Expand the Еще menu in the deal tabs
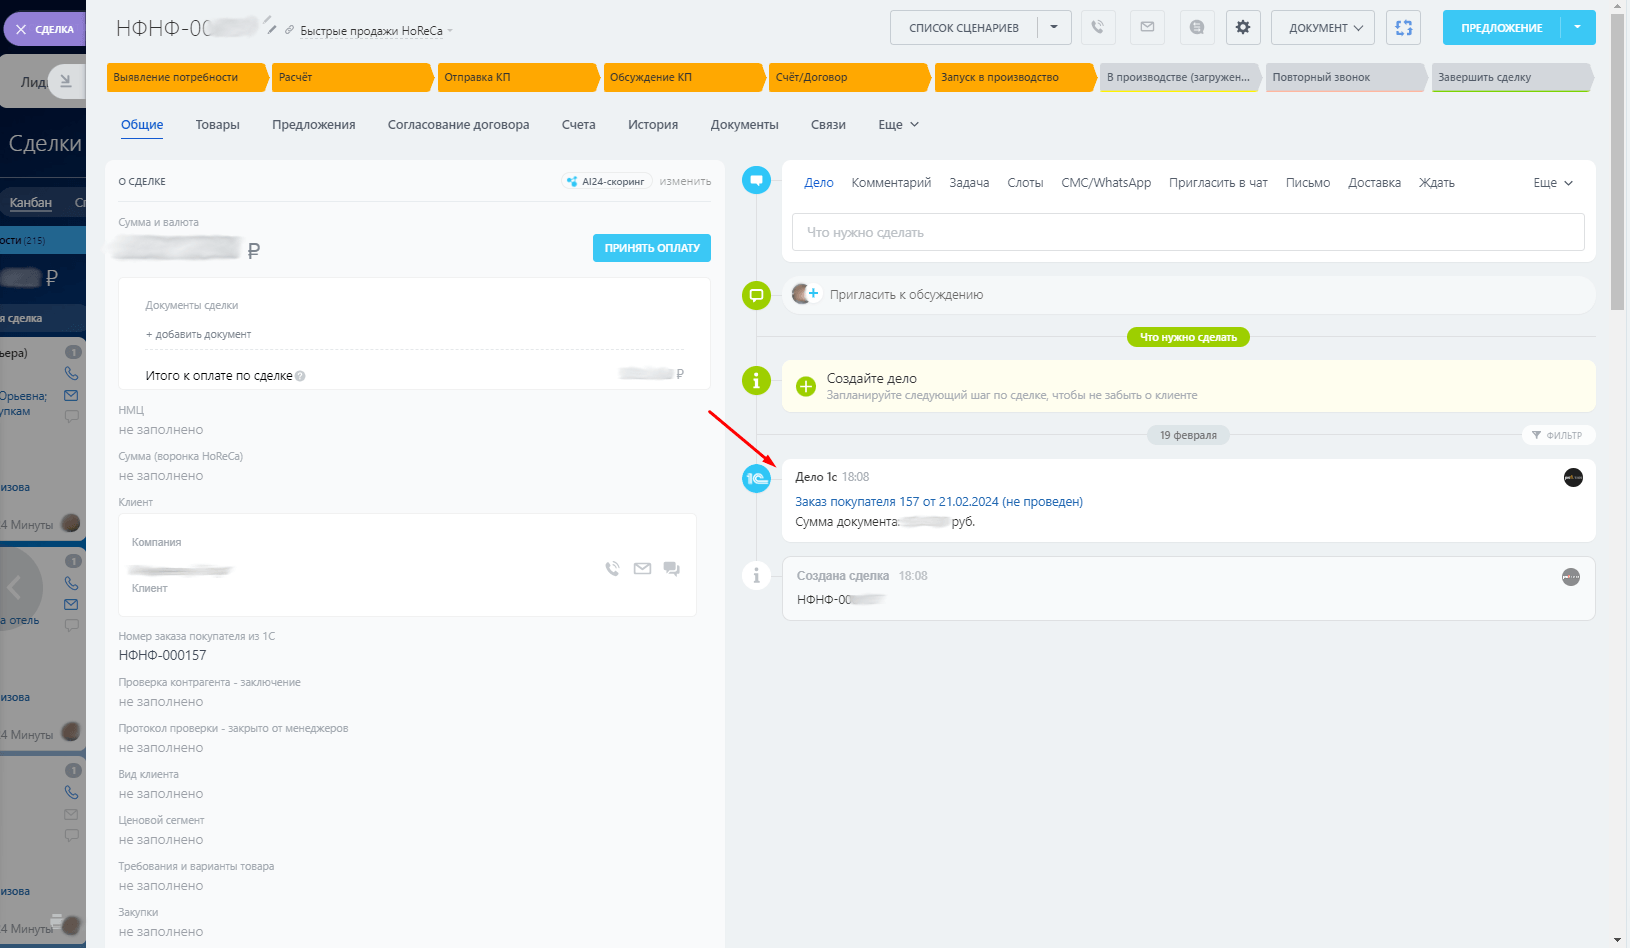Viewport: 1630px width, 948px height. point(898,125)
